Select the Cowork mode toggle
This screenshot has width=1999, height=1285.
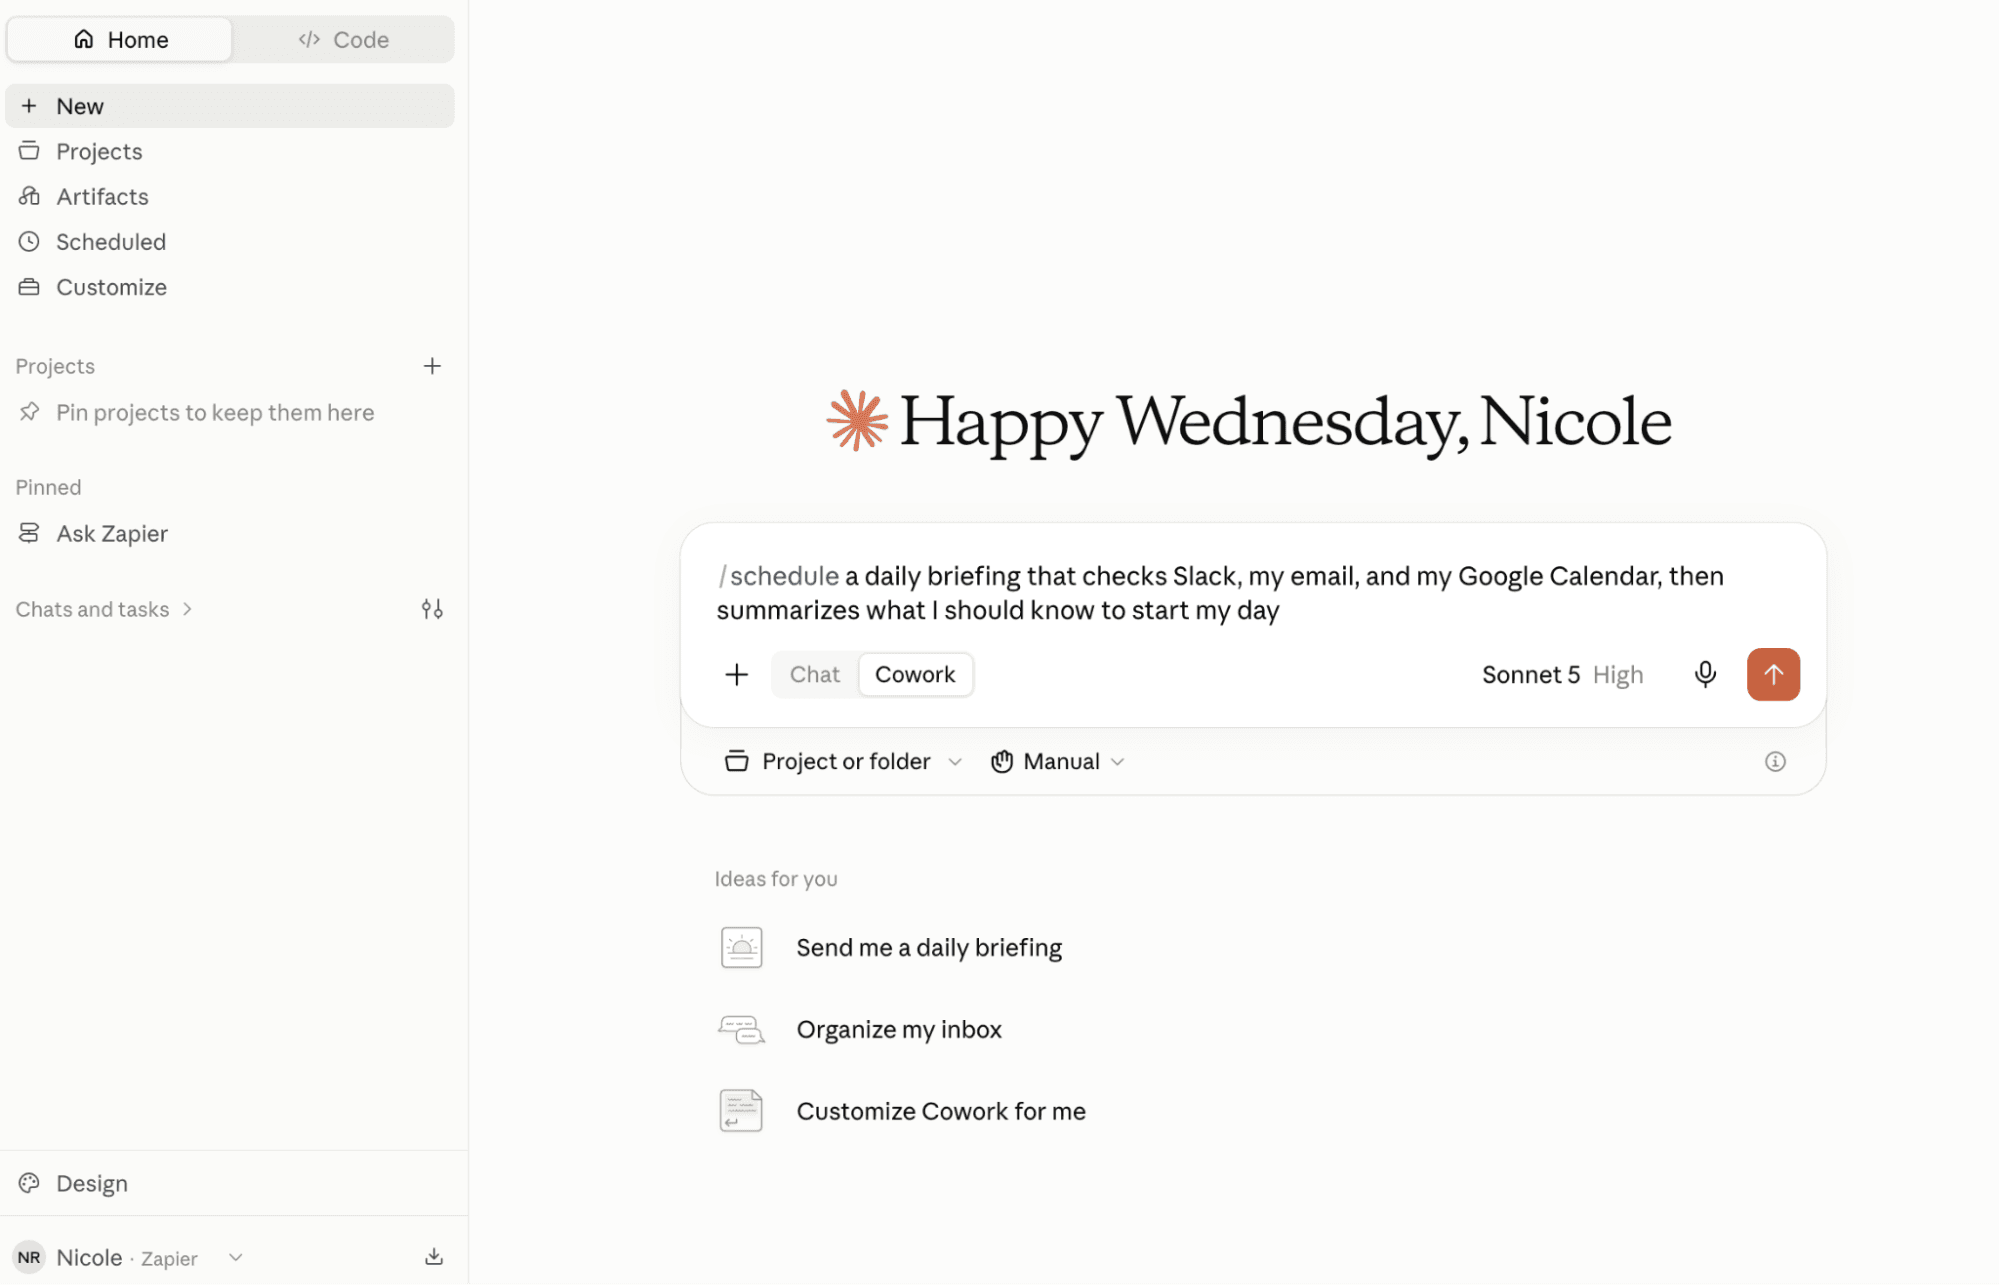[915, 674]
